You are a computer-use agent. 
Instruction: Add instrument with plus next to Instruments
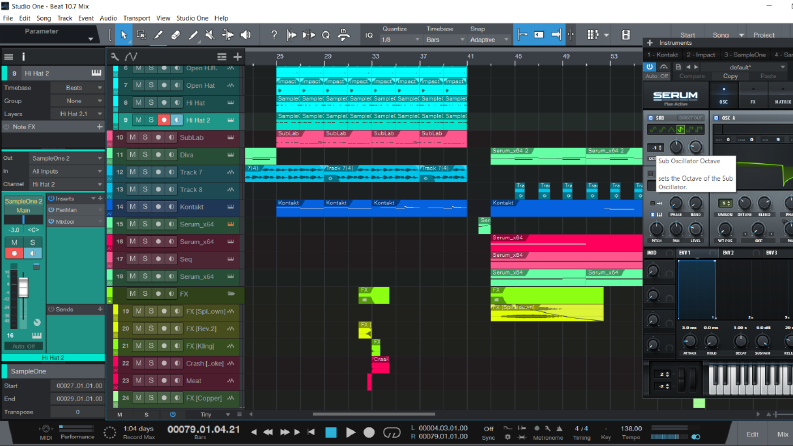coord(650,43)
